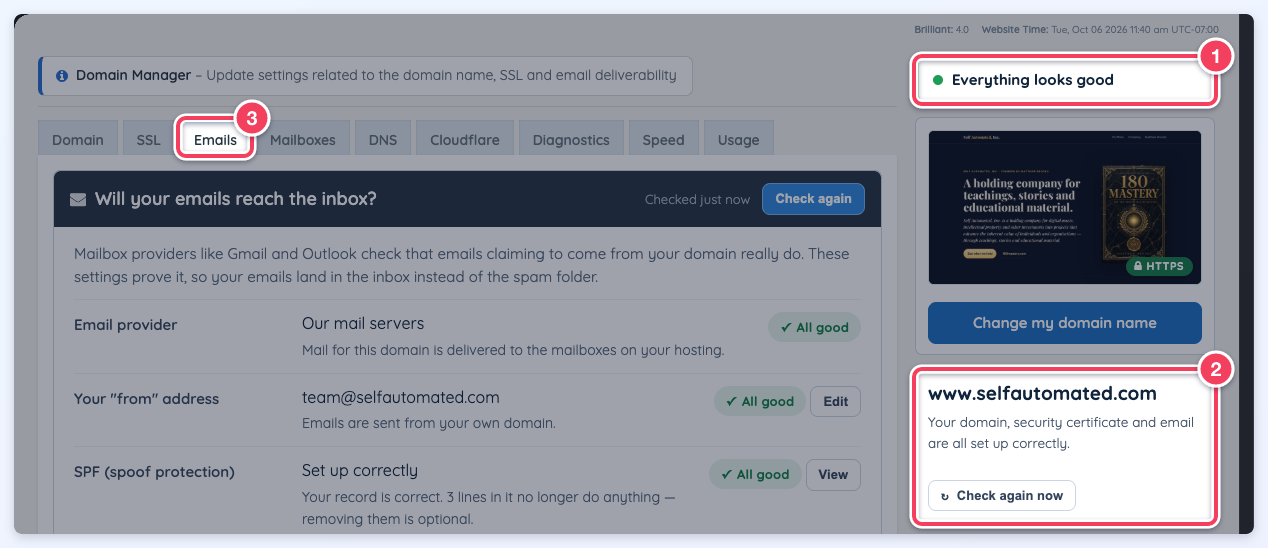Click the Check again button
The width and height of the screenshot is (1268, 548).
pos(813,199)
